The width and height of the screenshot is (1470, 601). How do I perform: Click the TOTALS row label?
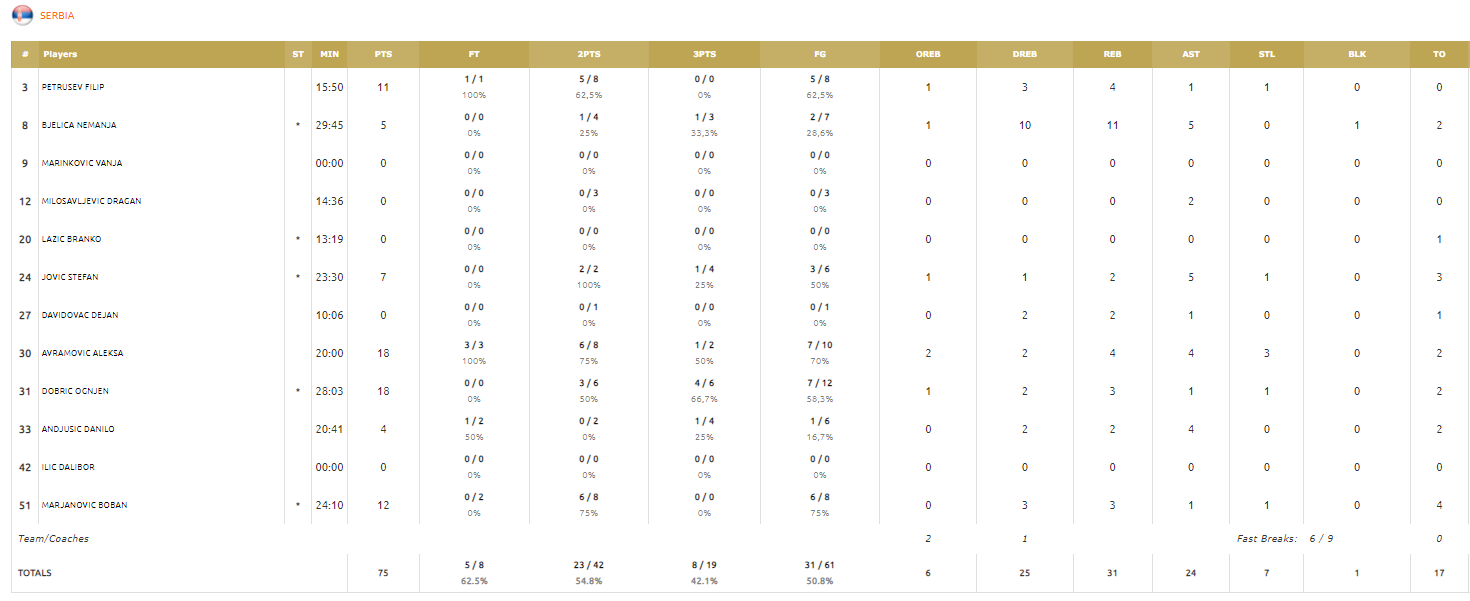click(x=35, y=573)
